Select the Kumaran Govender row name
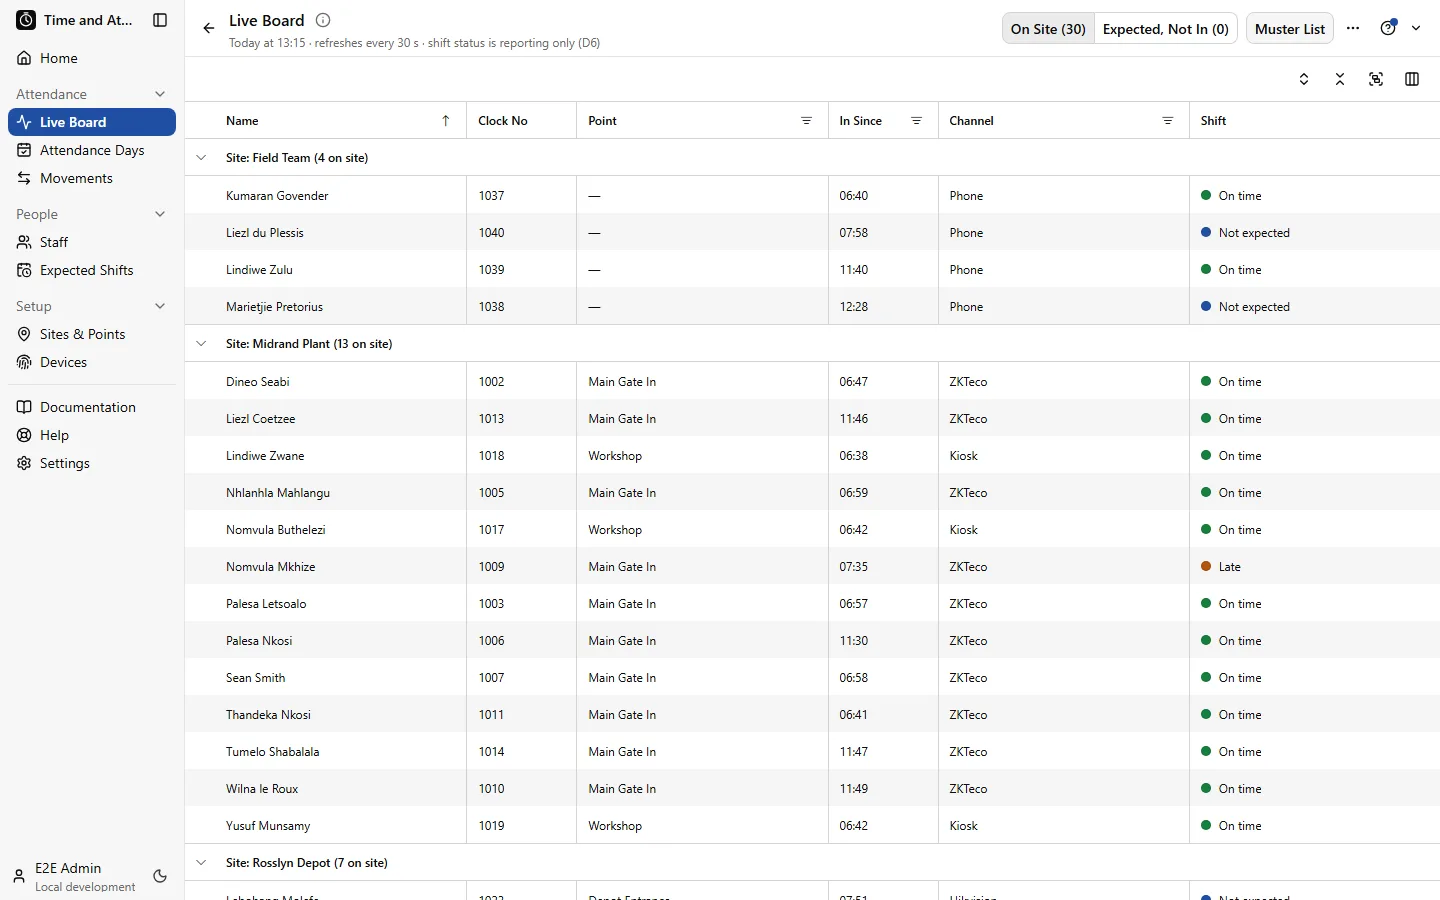The width and height of the screenshot is (1440, 900). [x=277, y=196]
